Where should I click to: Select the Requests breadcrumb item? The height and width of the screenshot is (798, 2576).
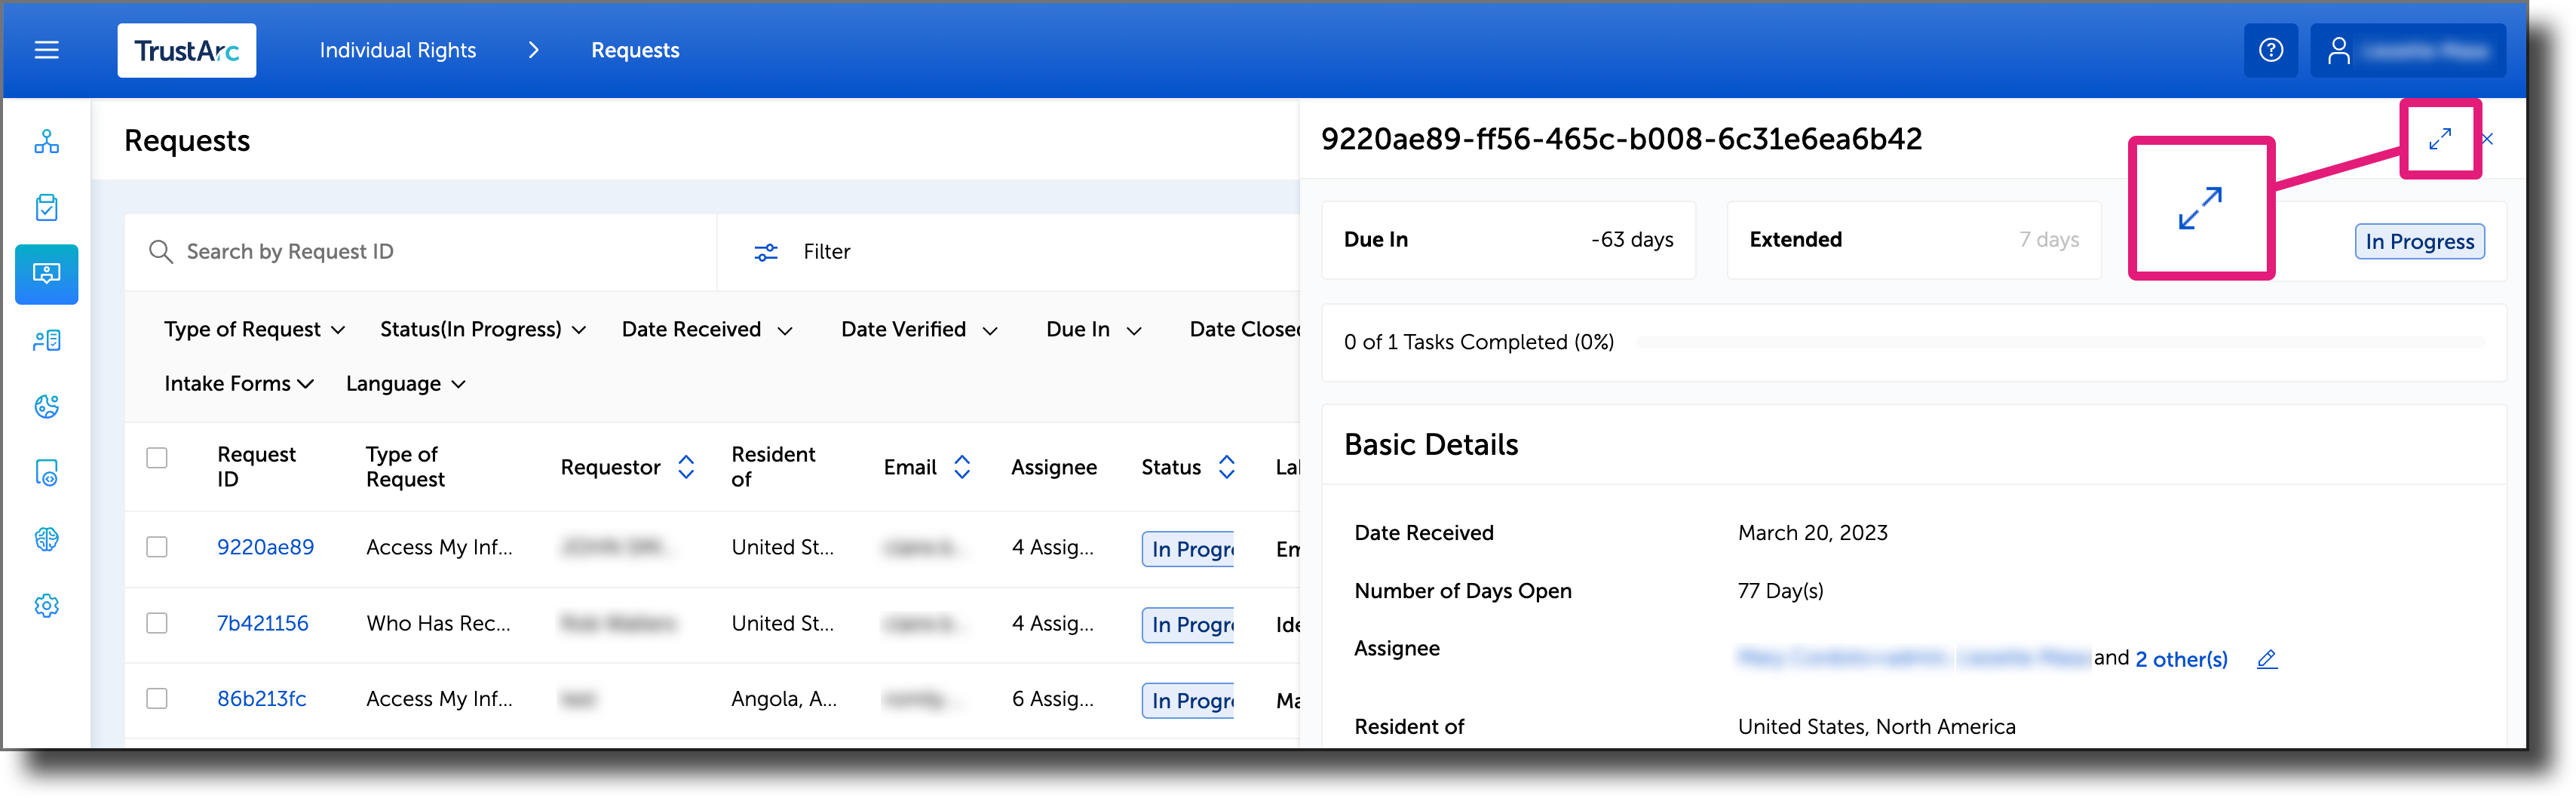634,50
